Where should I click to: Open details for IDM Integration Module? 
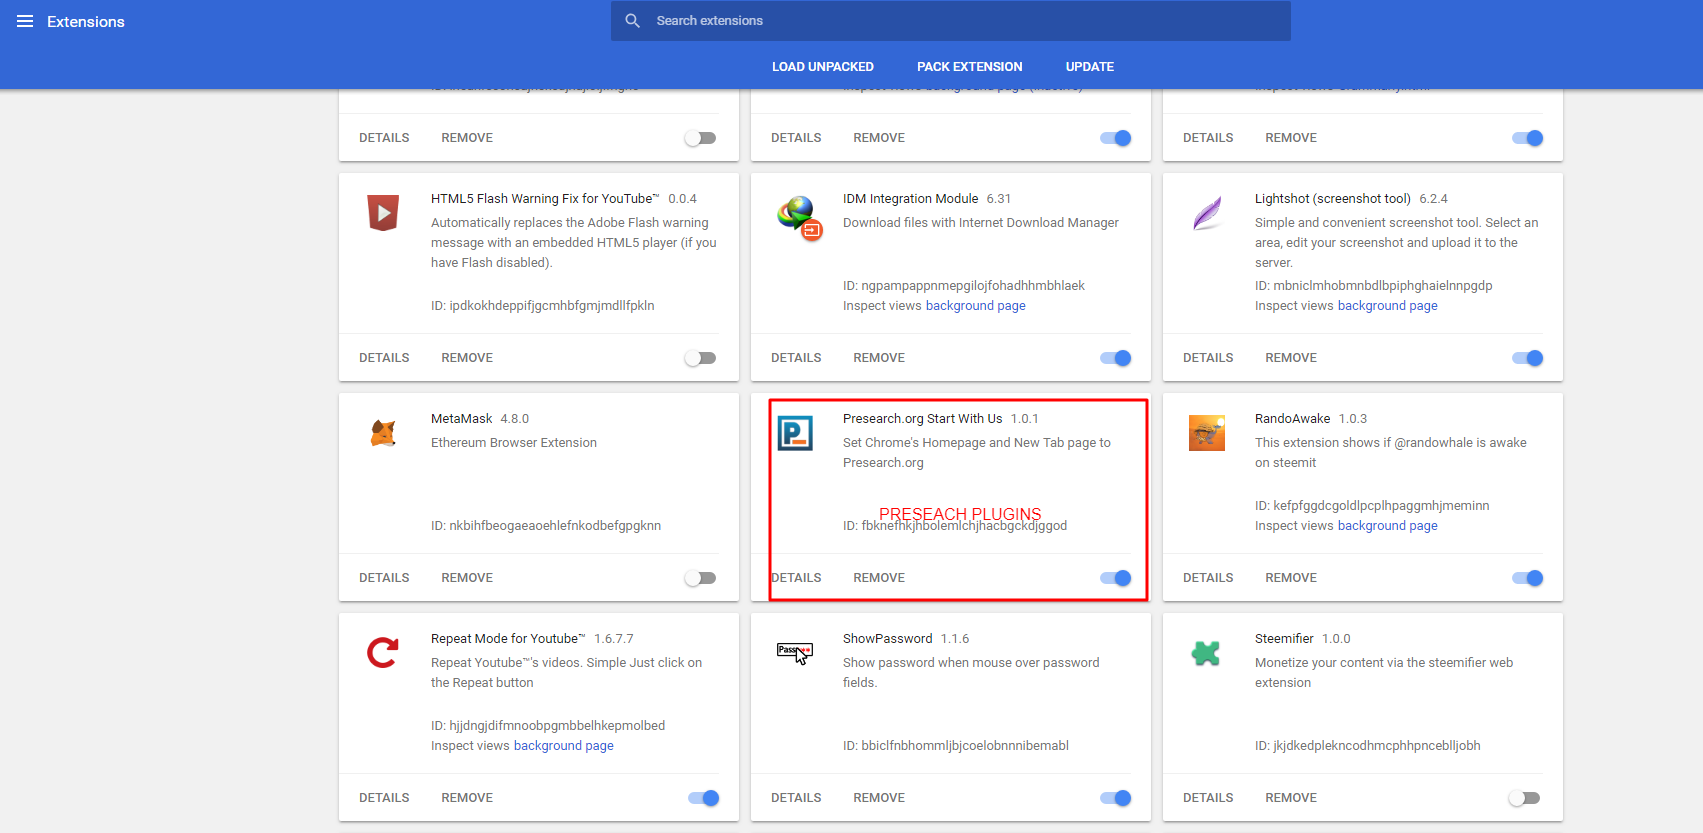click(796, 358)
